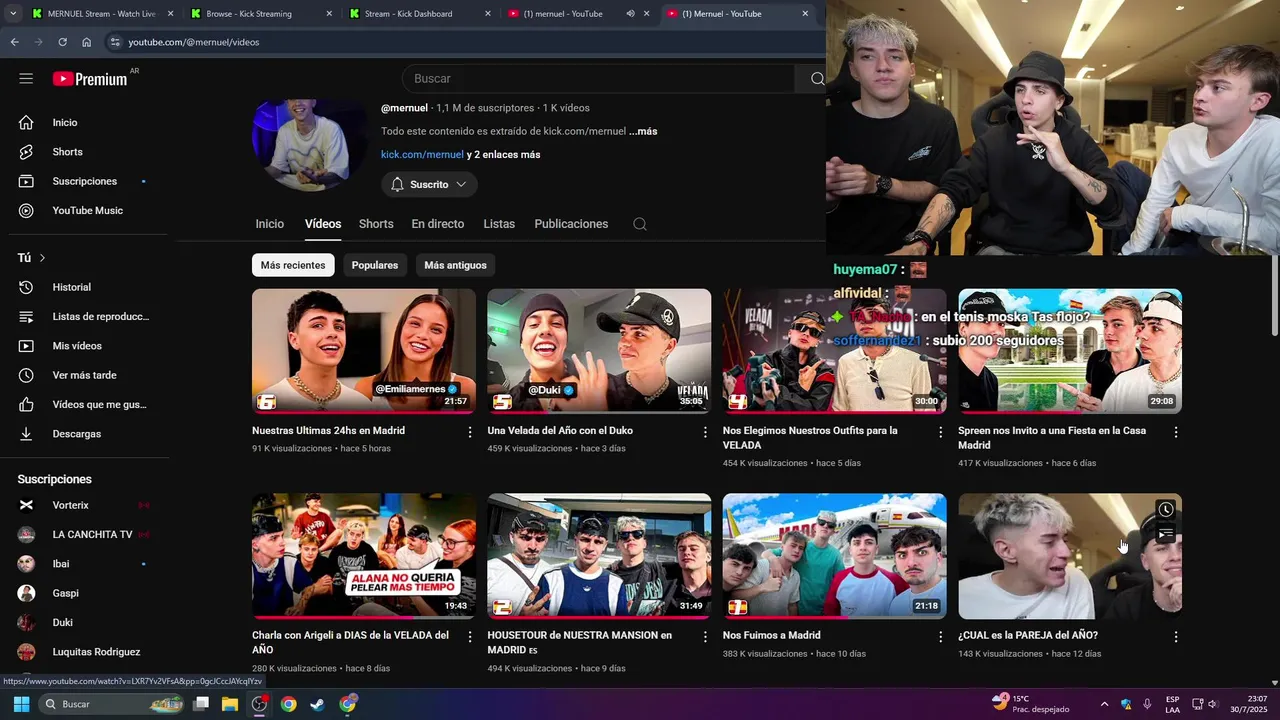Open YouTube Music from the sidebar
Screen dimensions: 1280x720
click(90, 211)
